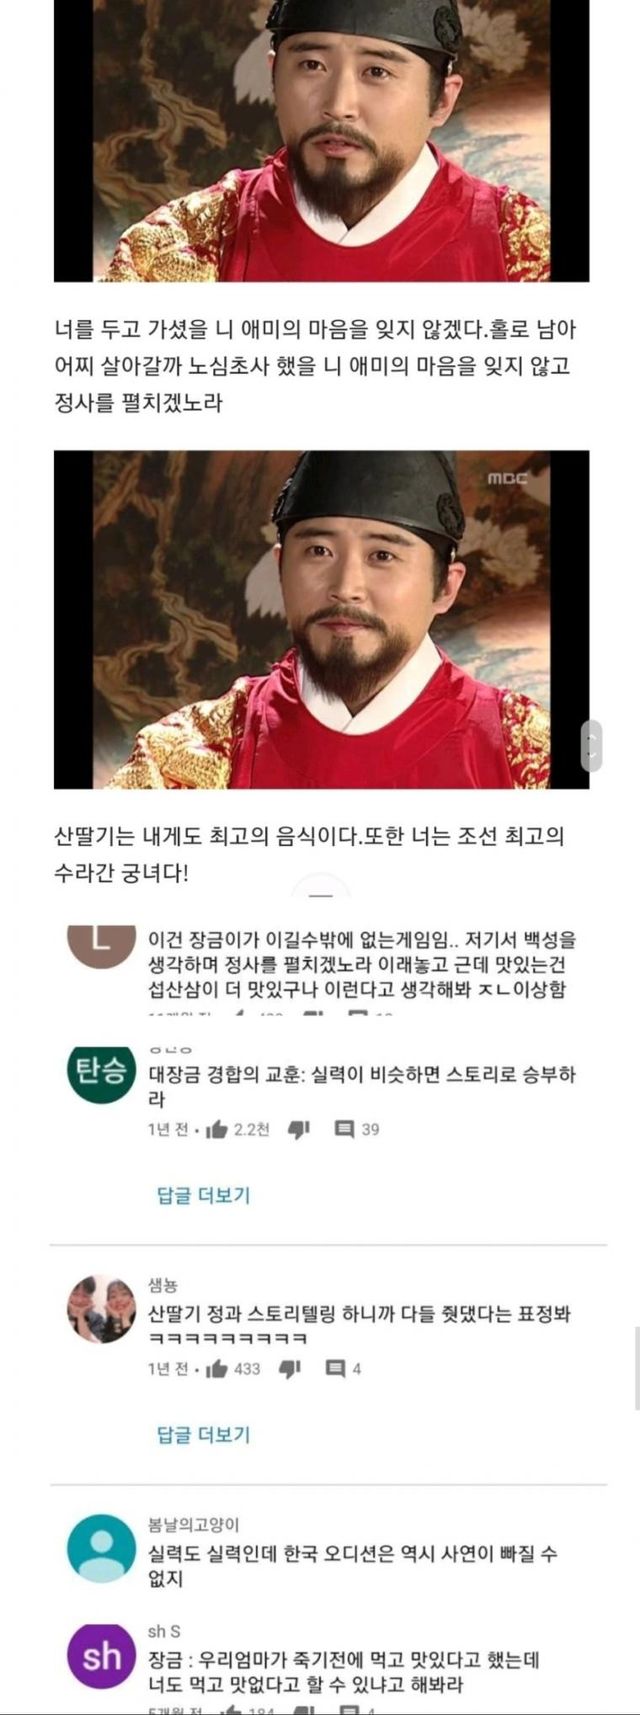Open 봄날의고양이 username link
Viewport: 640px width, 1715px height.
[193, 1525]
